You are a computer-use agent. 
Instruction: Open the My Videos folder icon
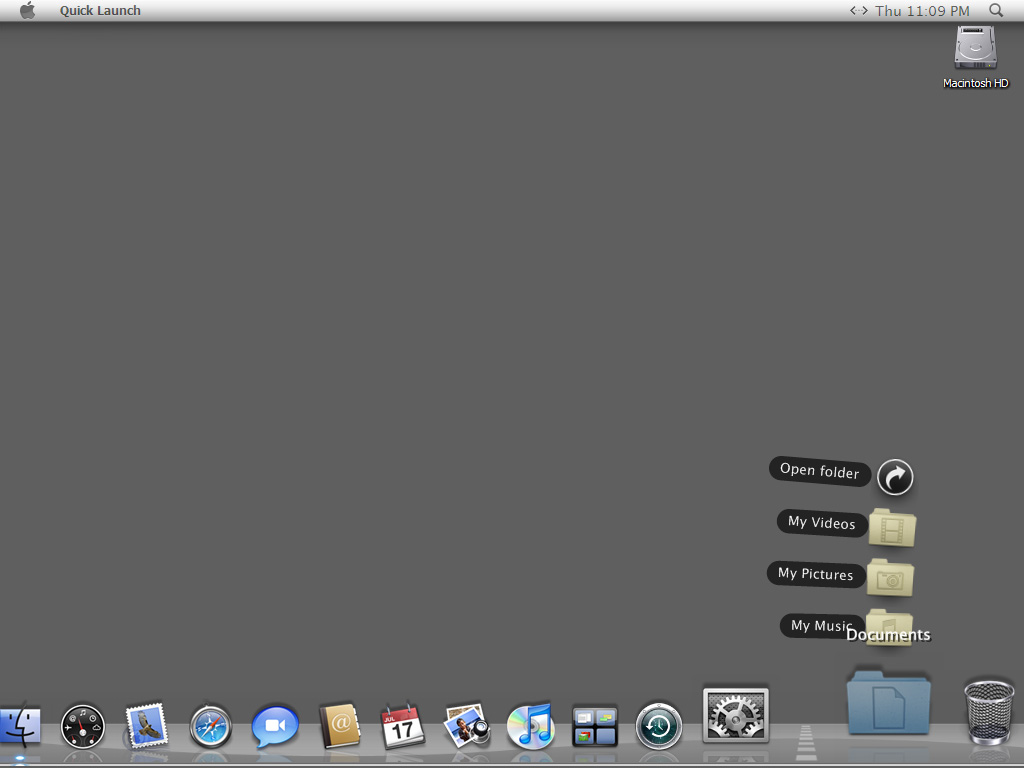click(892, 528)
